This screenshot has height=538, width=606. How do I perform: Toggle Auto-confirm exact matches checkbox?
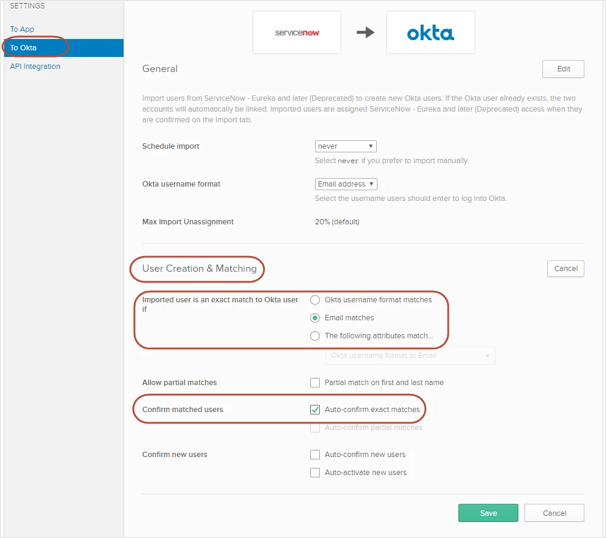pos(316,409)
